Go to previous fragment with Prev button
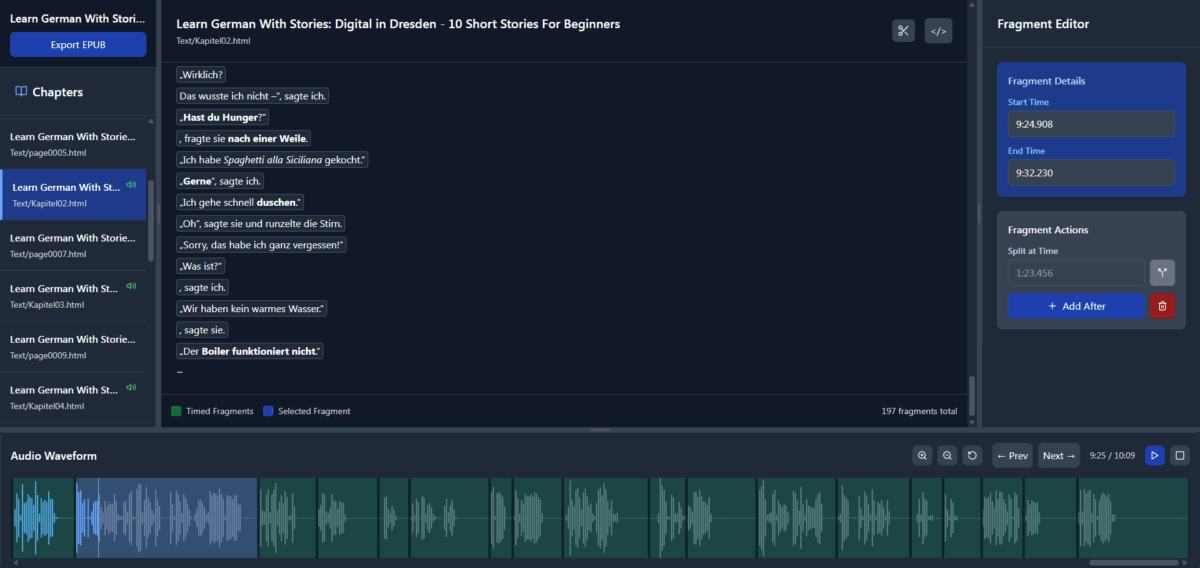The width and height of the screenshot is (1200, 568). pos(1012,456)
